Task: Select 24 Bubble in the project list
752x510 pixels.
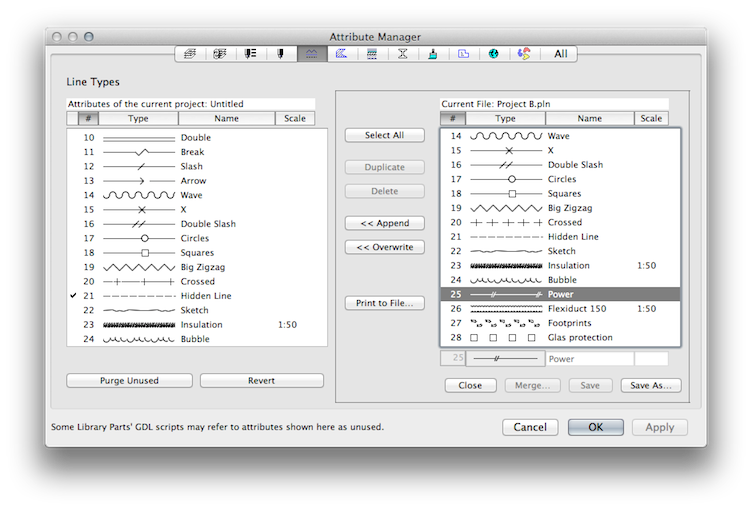Action: [x=197, y=339]
